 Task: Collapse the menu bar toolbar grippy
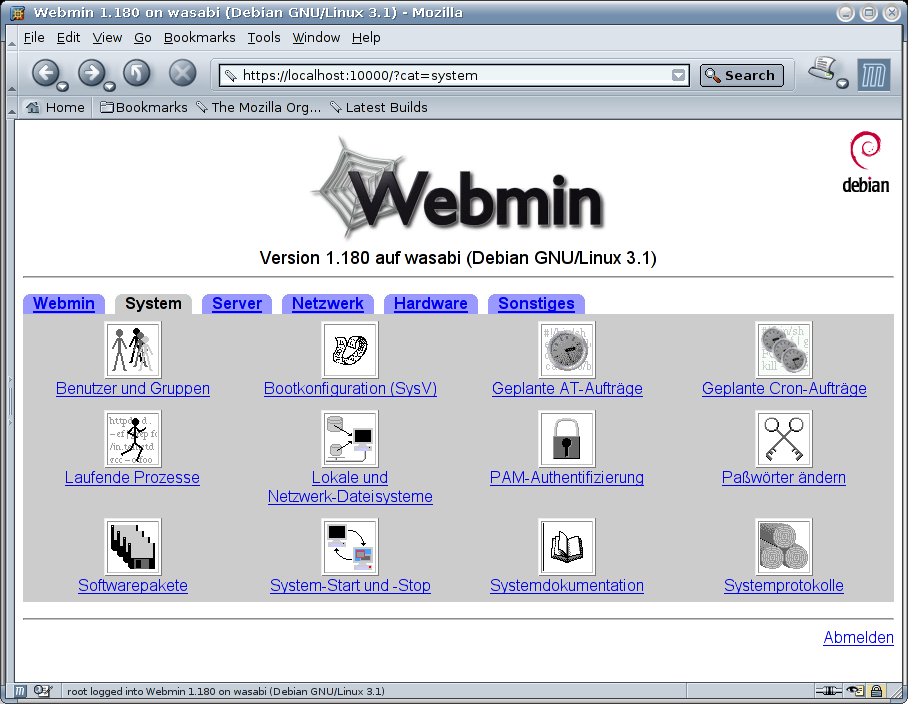click(11, 38)
